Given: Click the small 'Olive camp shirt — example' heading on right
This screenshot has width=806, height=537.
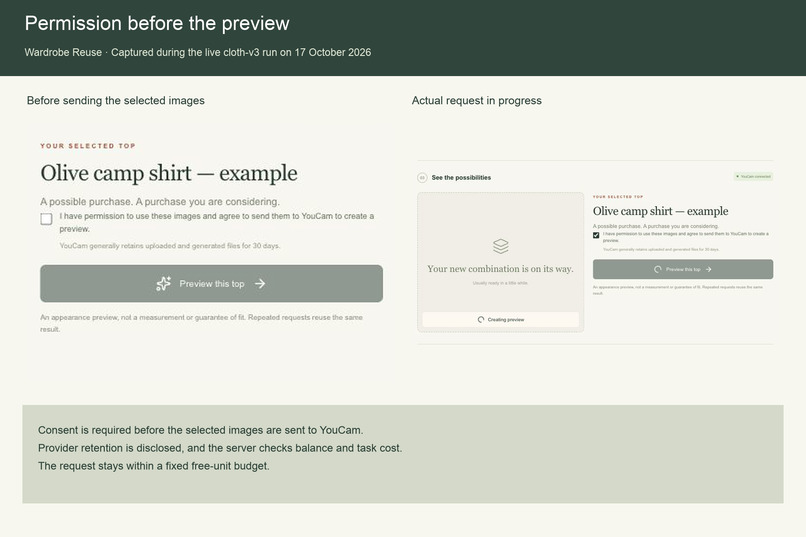Looking at the screenshot, I should pos(661,211).
